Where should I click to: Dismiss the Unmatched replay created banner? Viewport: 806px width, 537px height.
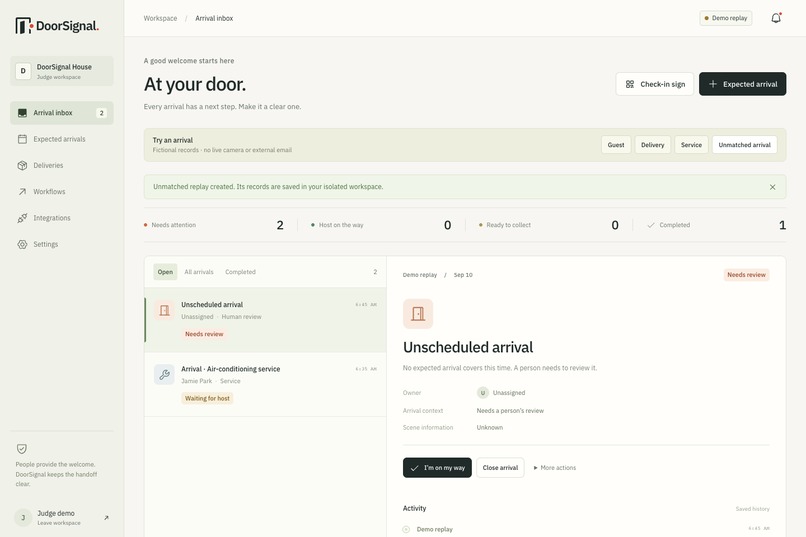pyautogui.click(x=772, y=187)
